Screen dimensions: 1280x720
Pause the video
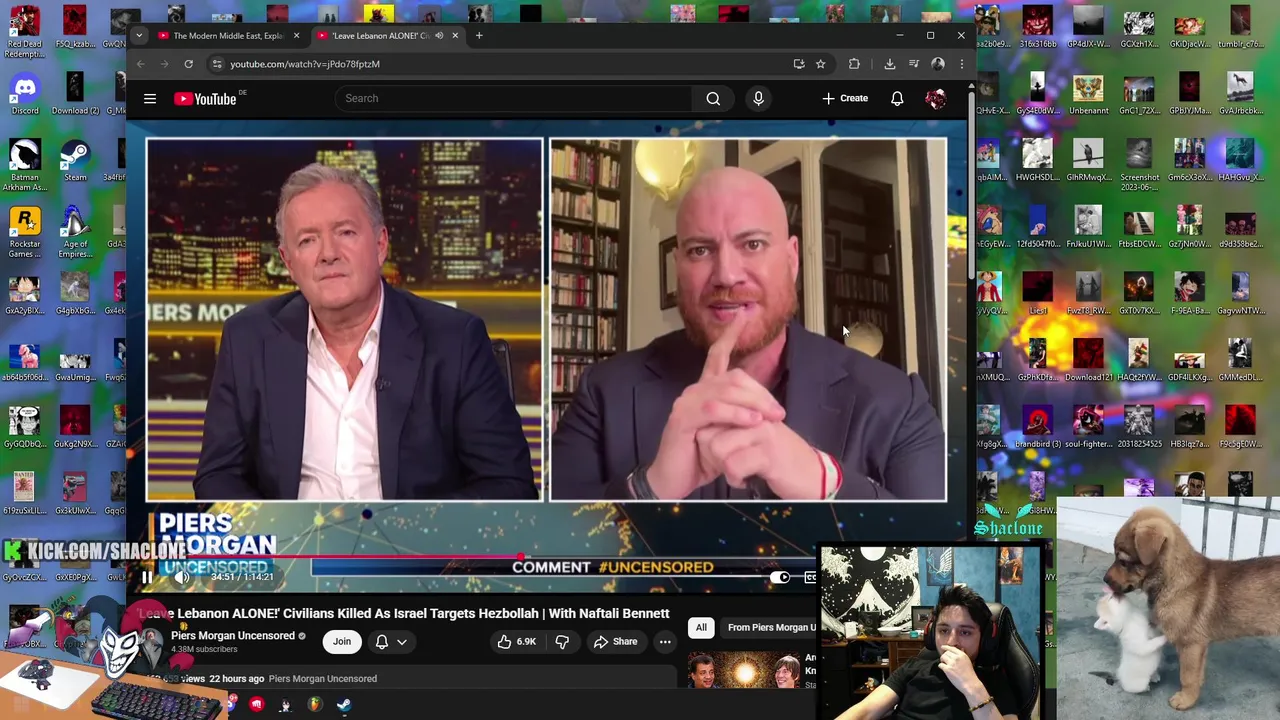click(147, 577)
